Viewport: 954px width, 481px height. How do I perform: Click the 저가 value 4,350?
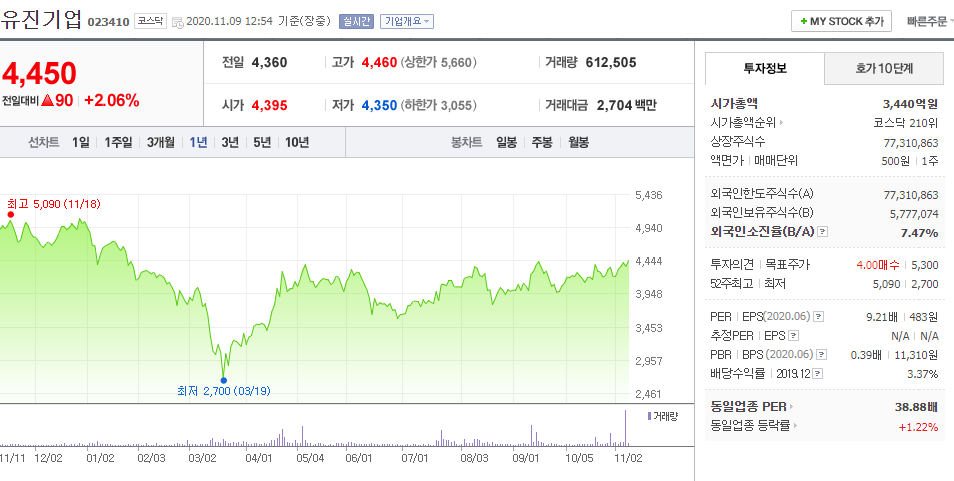click(x=379, y=105)
